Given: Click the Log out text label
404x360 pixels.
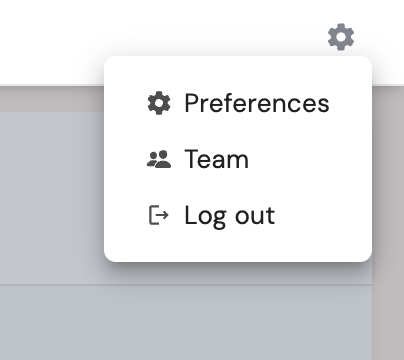Looking at the screenshot, I should point(230,216).
